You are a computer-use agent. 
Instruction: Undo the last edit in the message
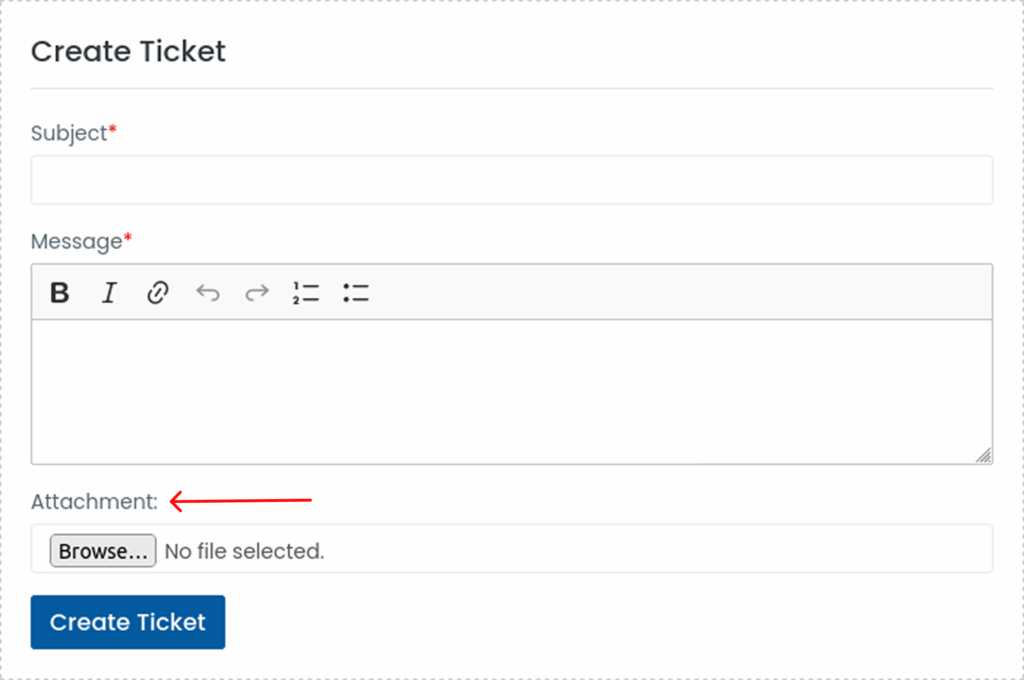click(x=207, y=293)
